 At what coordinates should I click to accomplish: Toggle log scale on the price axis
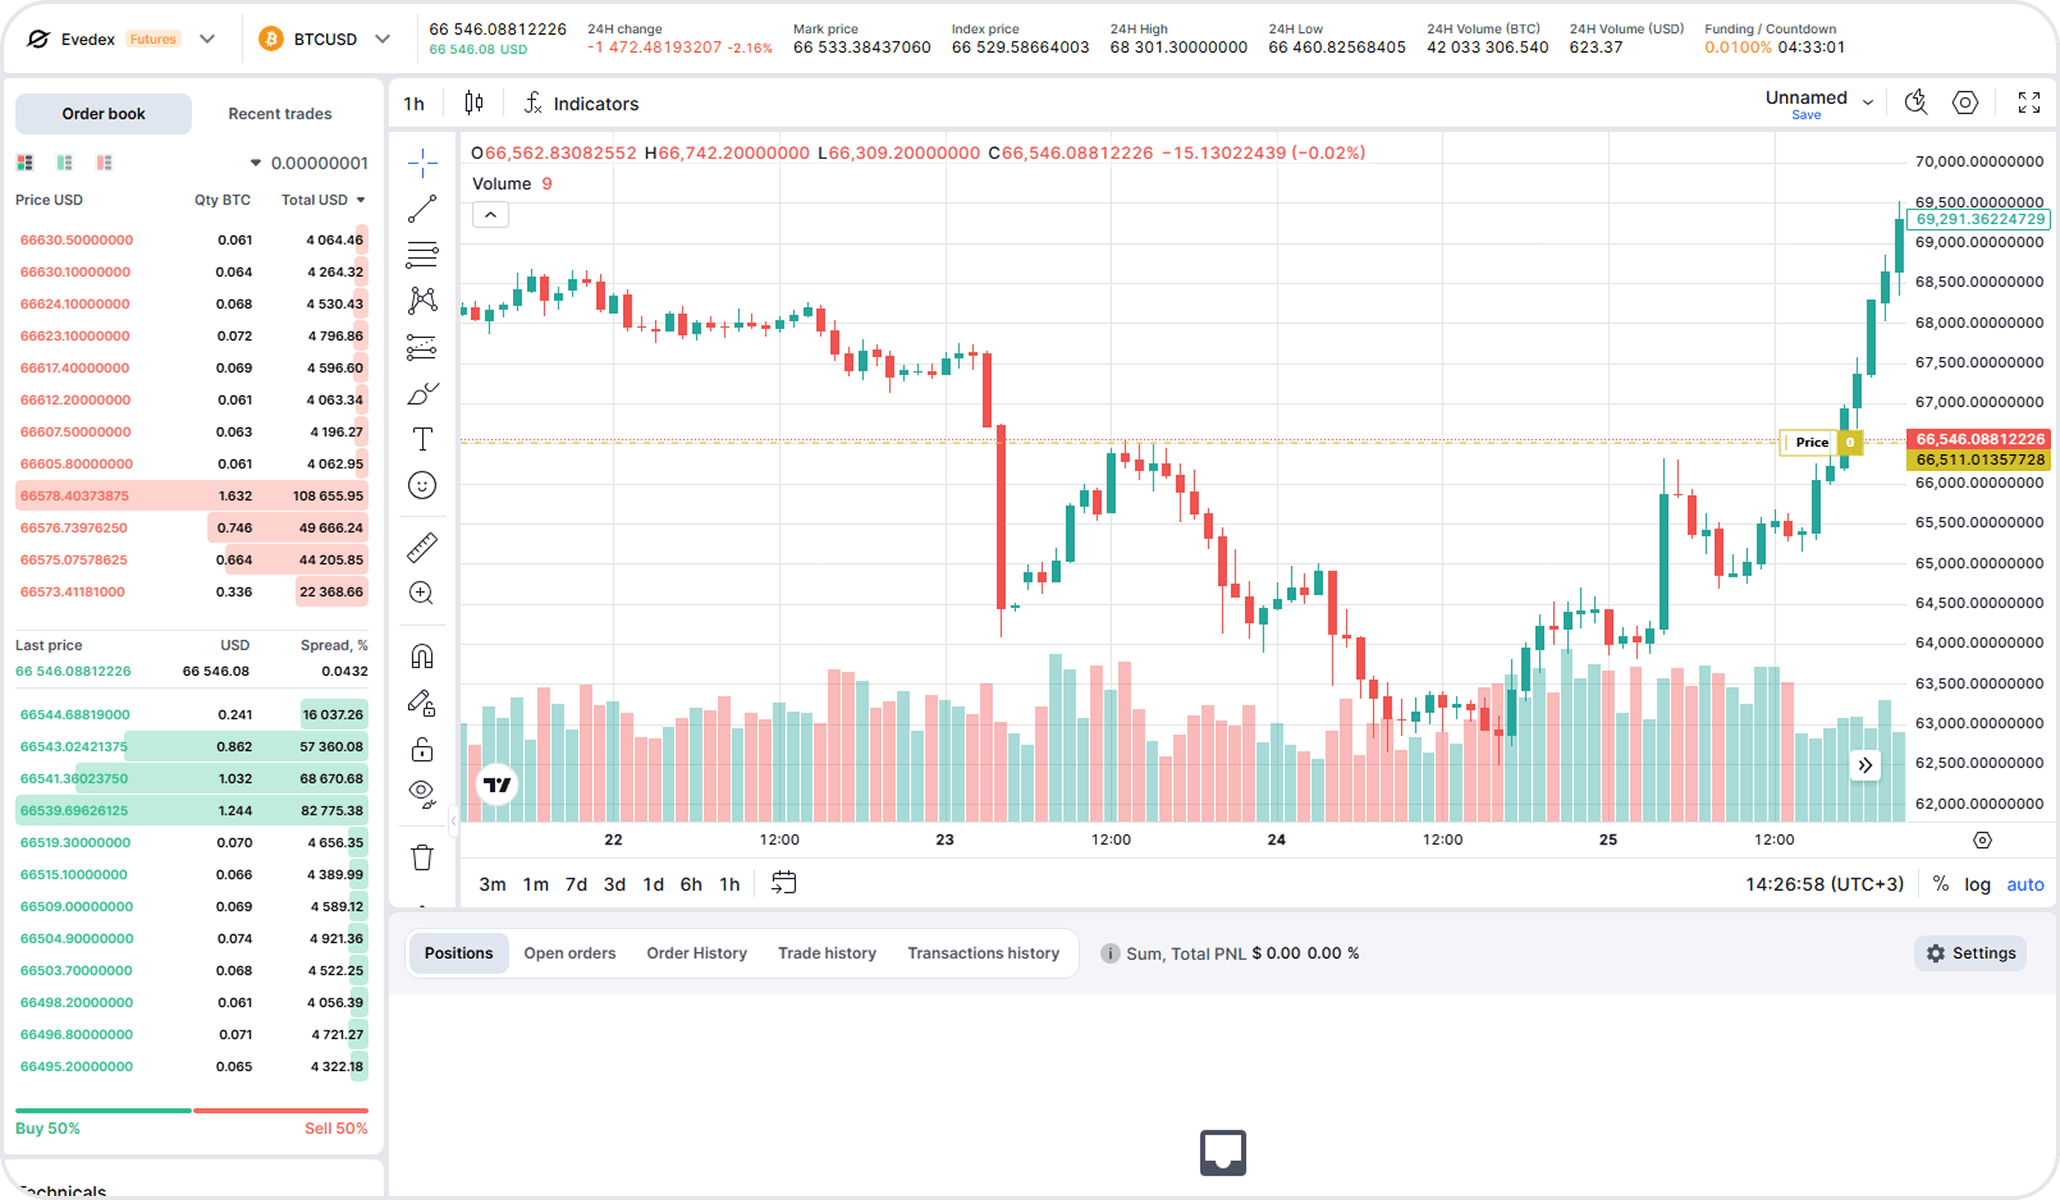pyautogui.click(x=1977, y=884)
